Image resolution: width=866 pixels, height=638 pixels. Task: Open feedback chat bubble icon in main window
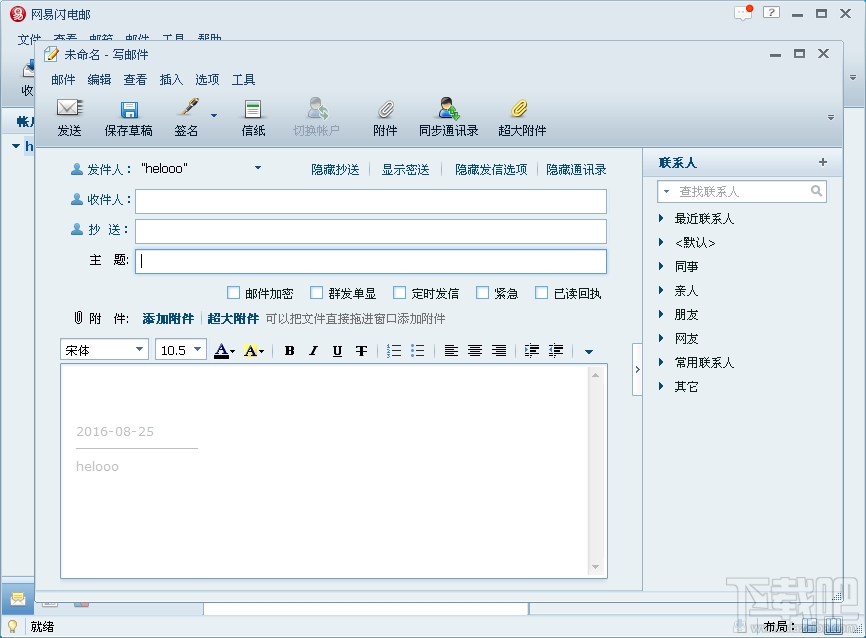pos(743,13)
